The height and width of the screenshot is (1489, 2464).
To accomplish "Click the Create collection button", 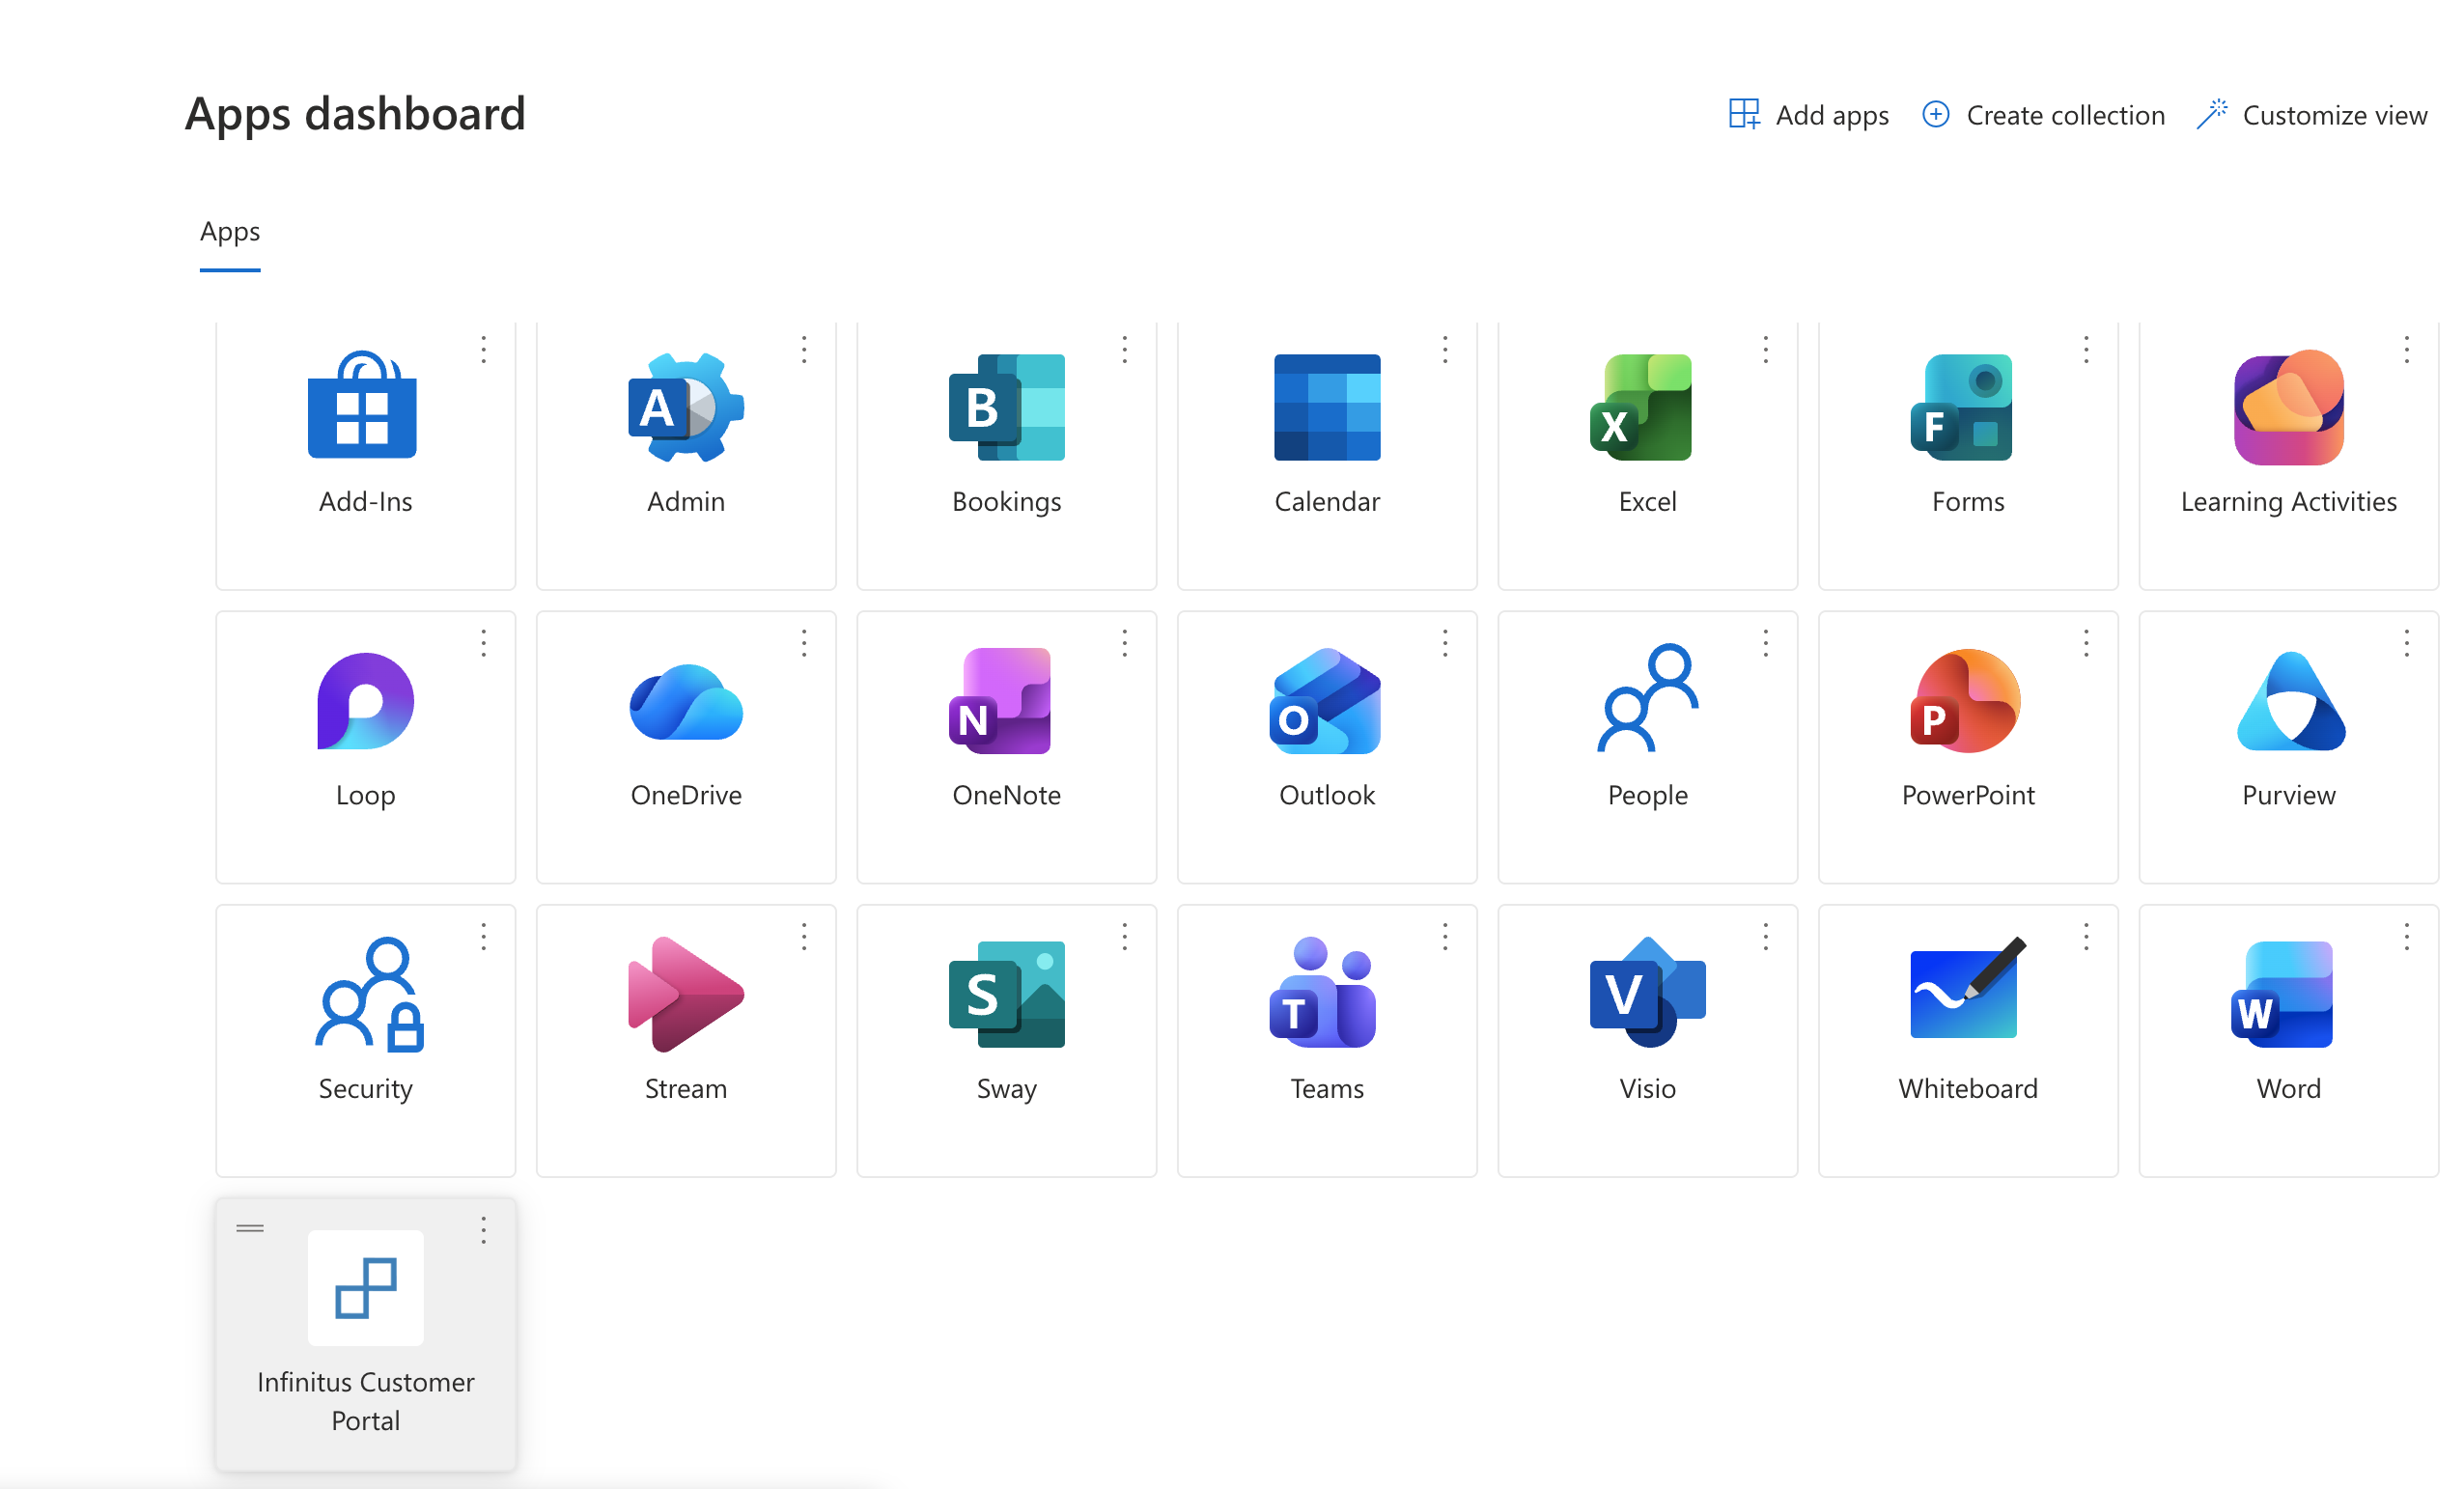I will (x=2043, y=115).
